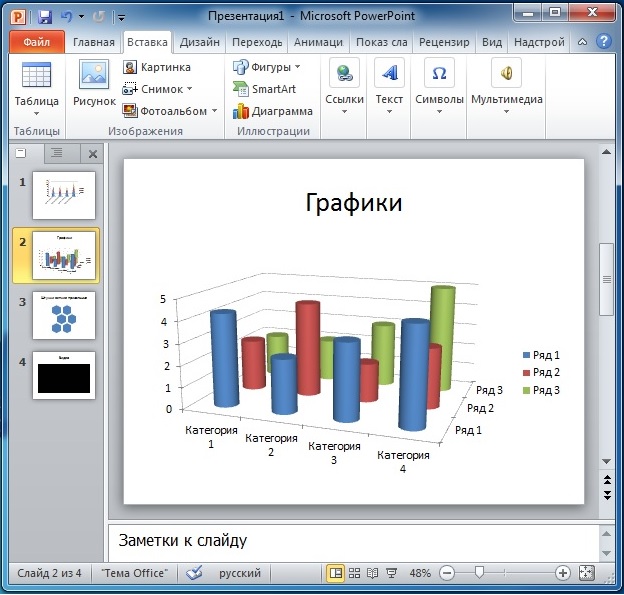Screen dimensions: 624x595
Task: Open the Файл tab
Action: (37, 42)
